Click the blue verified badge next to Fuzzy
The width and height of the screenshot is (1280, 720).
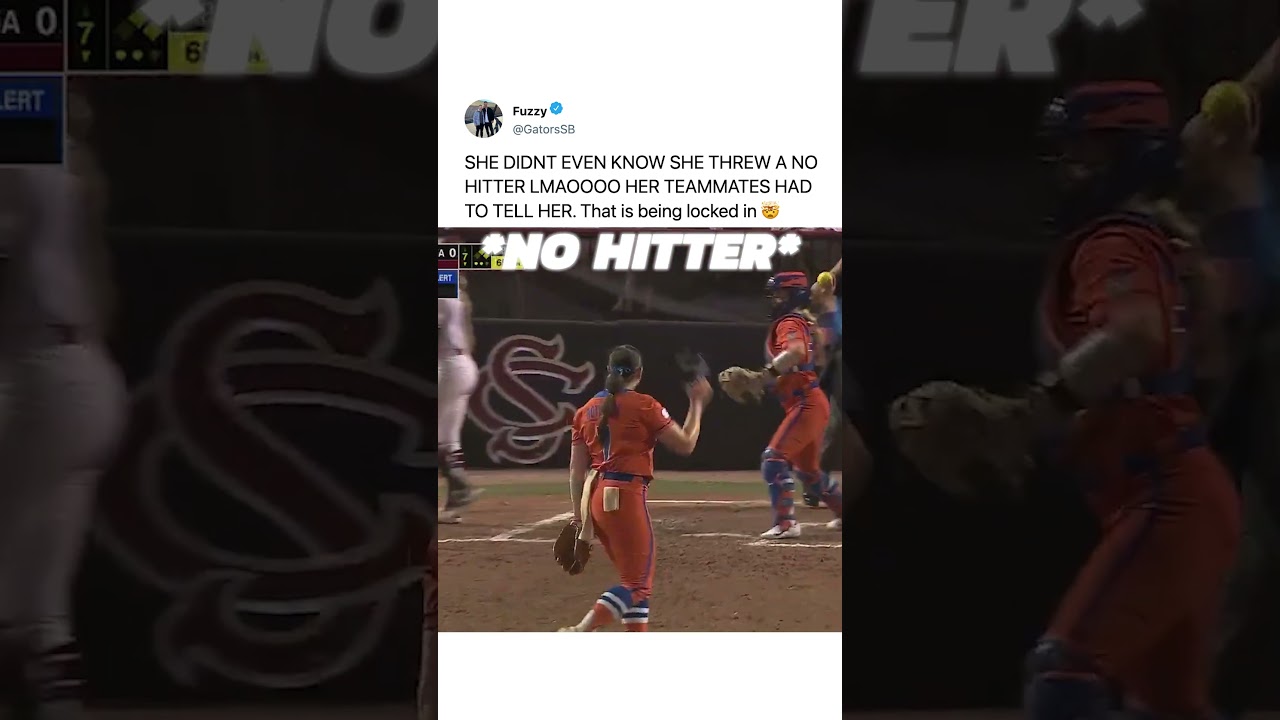point(557,109)
